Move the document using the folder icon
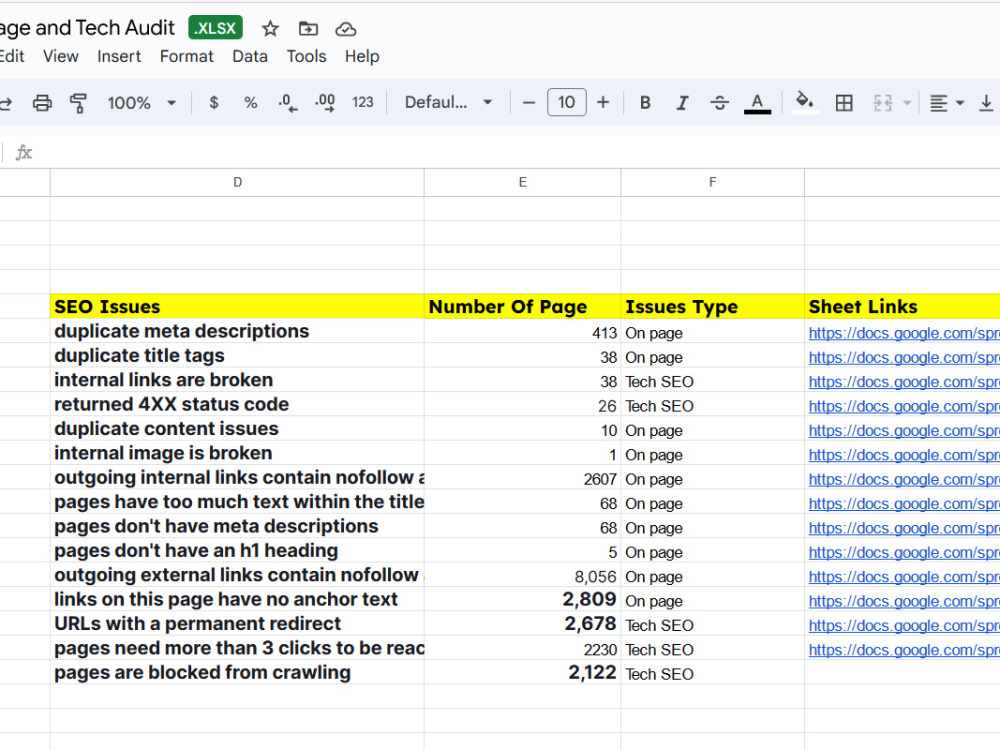The image size is (1000, 750). [x=308, y=29]
